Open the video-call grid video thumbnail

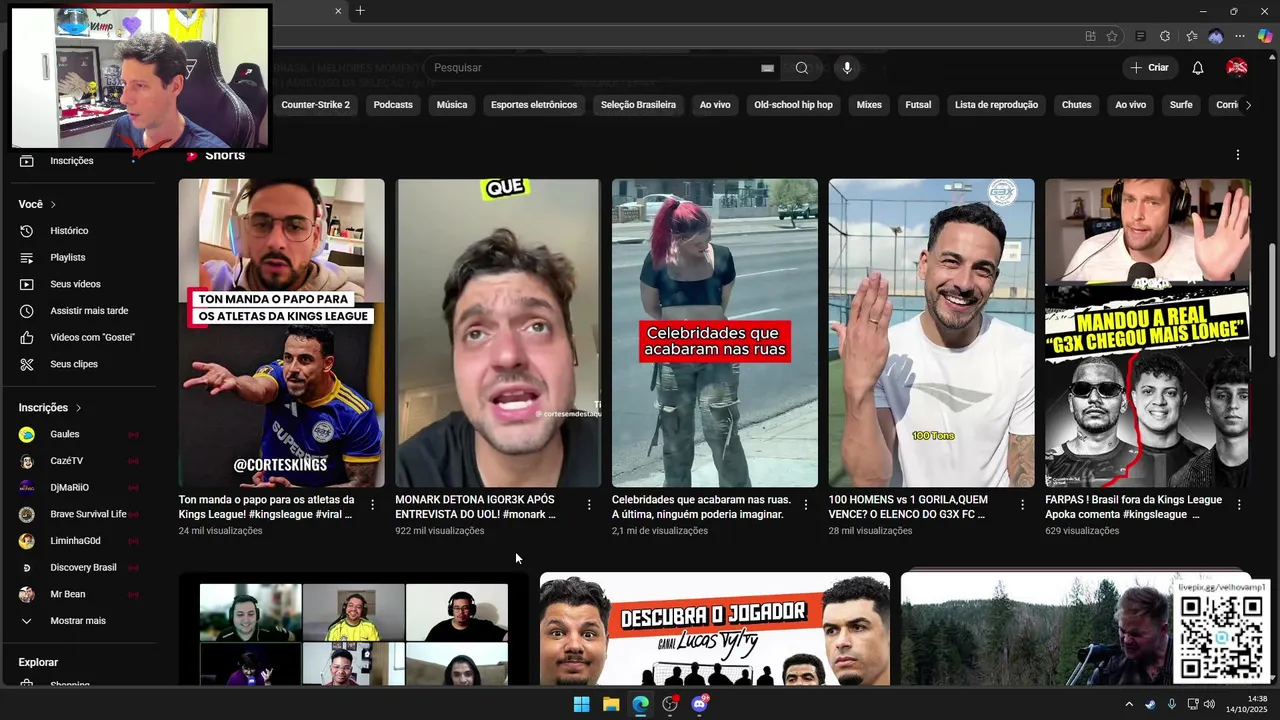pos(353,629)
